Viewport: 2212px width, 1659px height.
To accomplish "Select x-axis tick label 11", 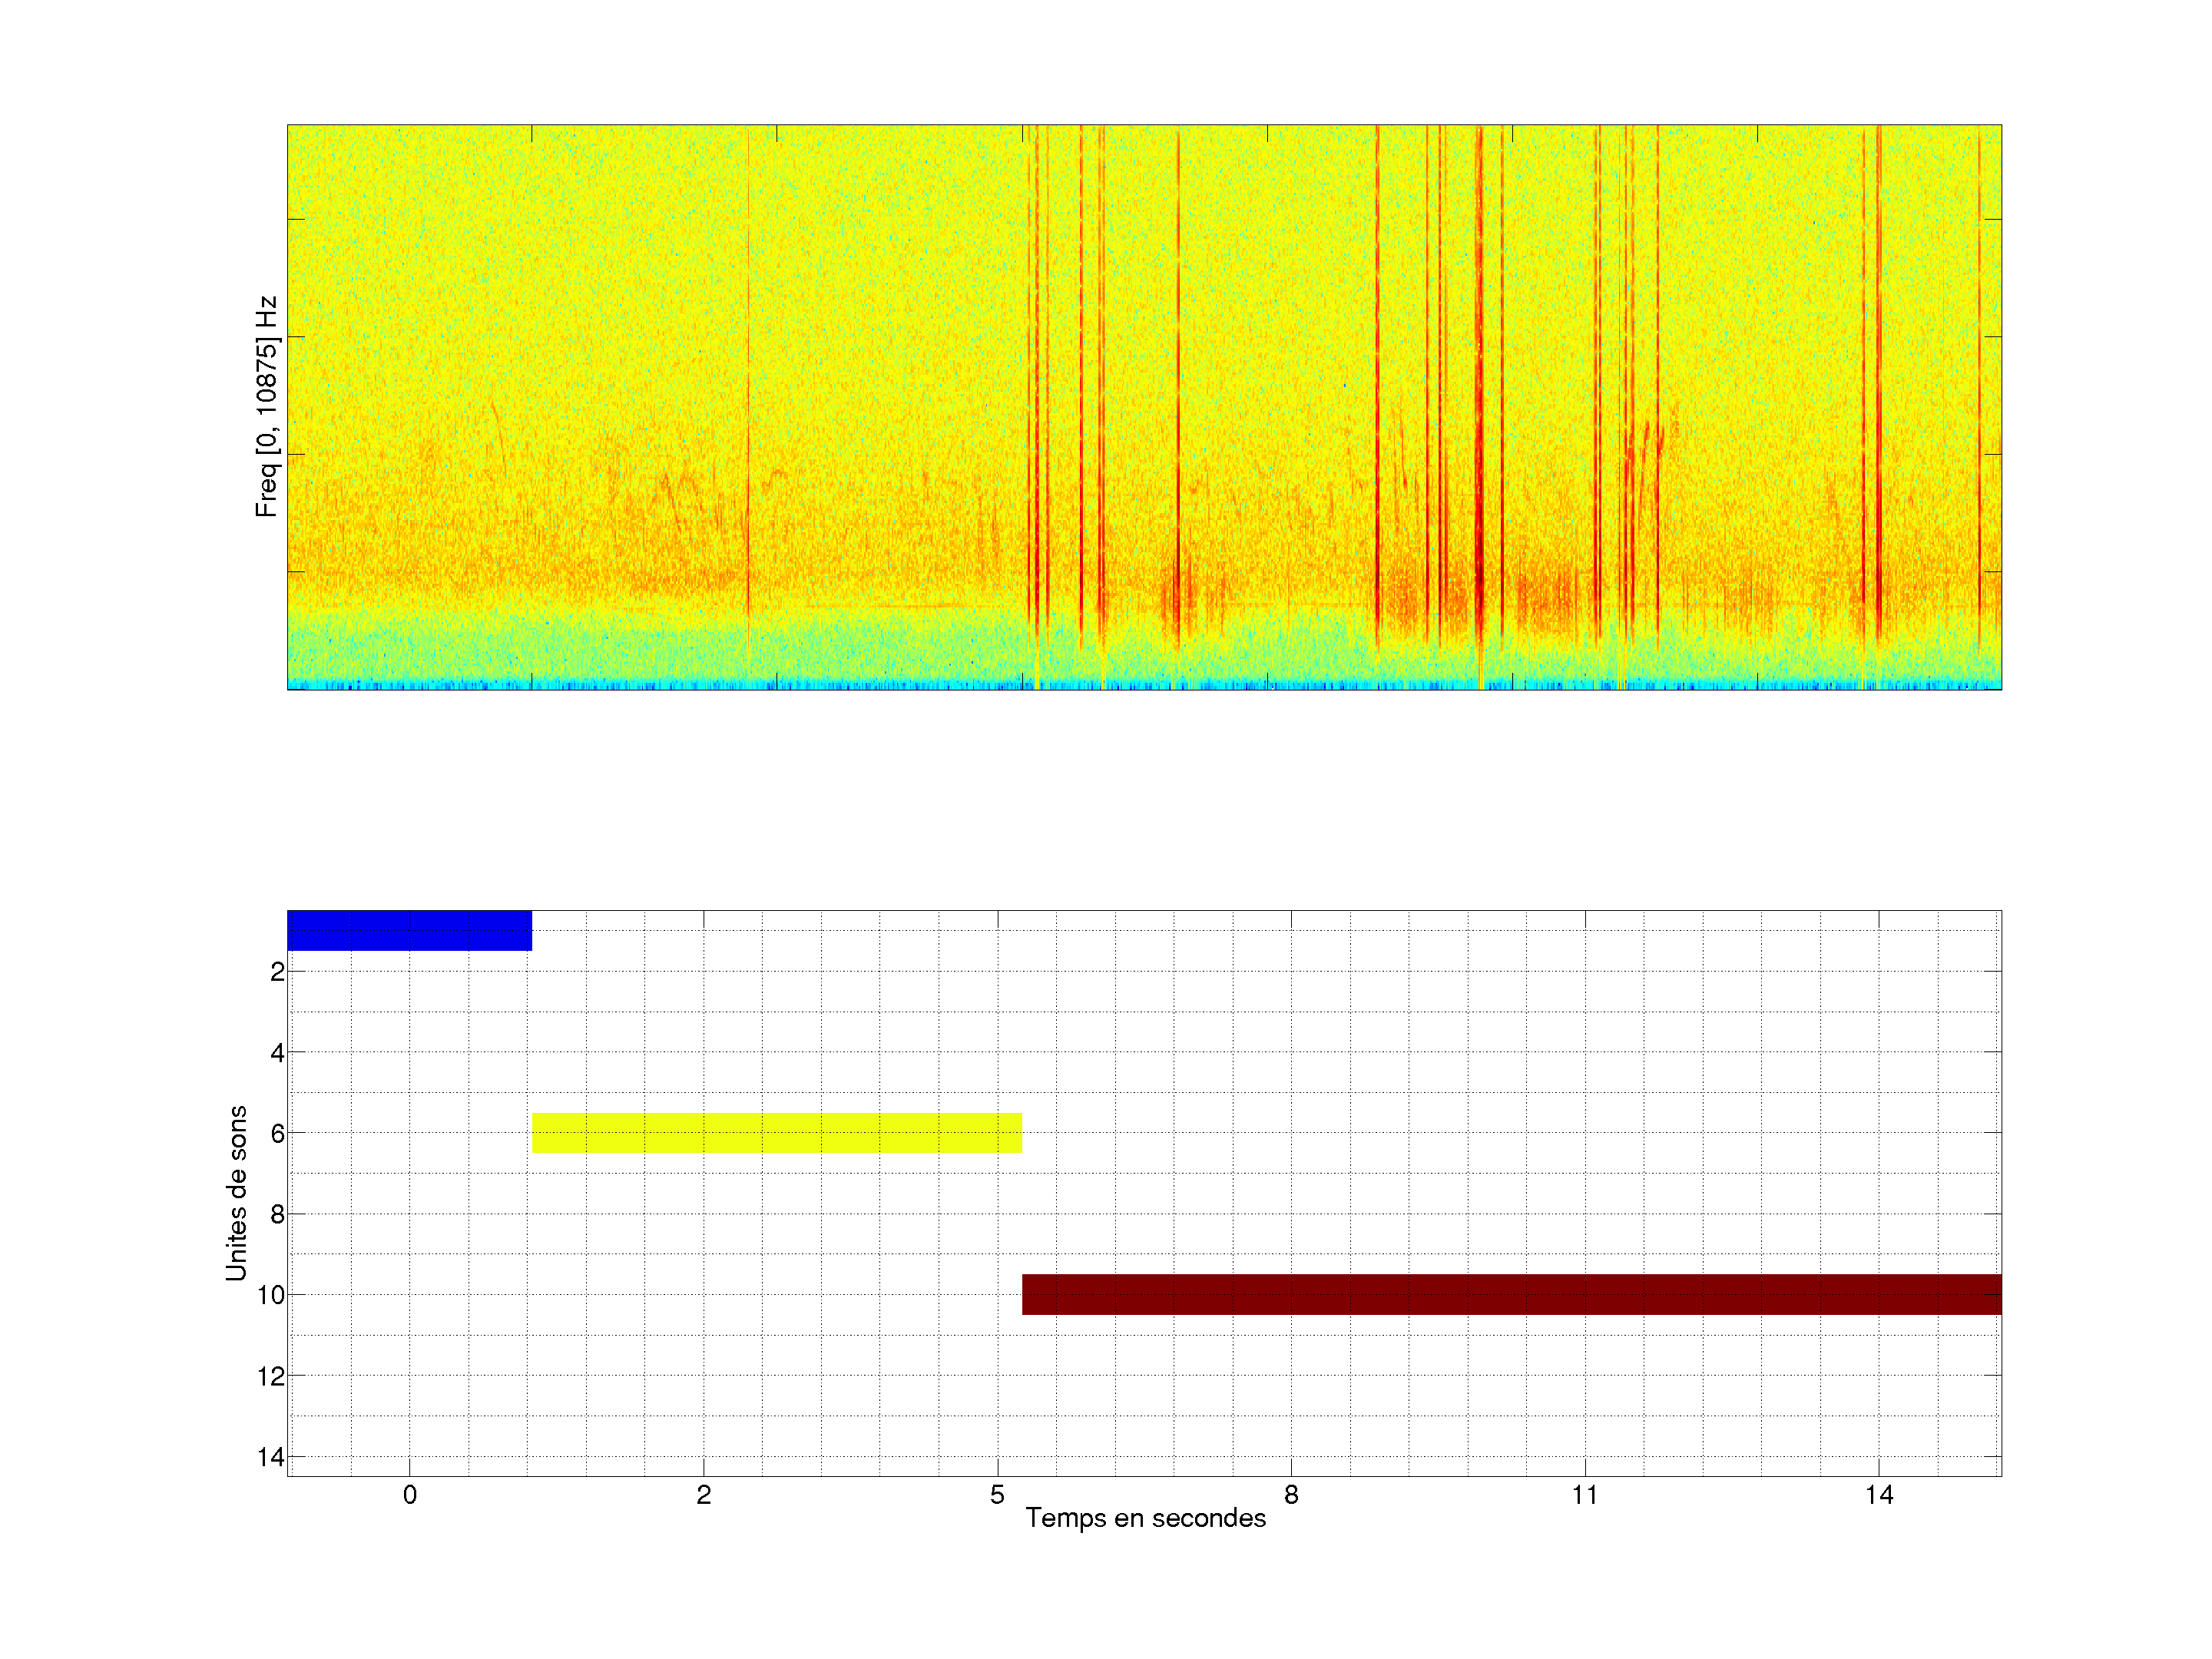I will point(1585,1495).
